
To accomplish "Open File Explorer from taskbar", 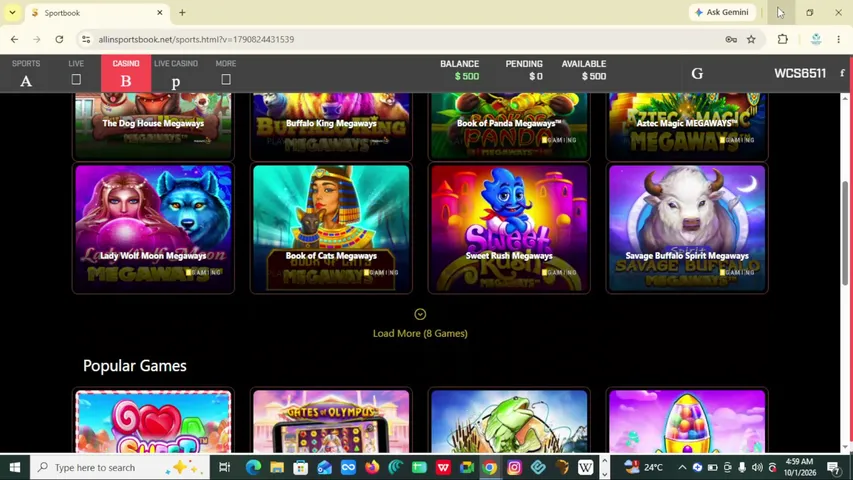I will (x=277, y=467).
